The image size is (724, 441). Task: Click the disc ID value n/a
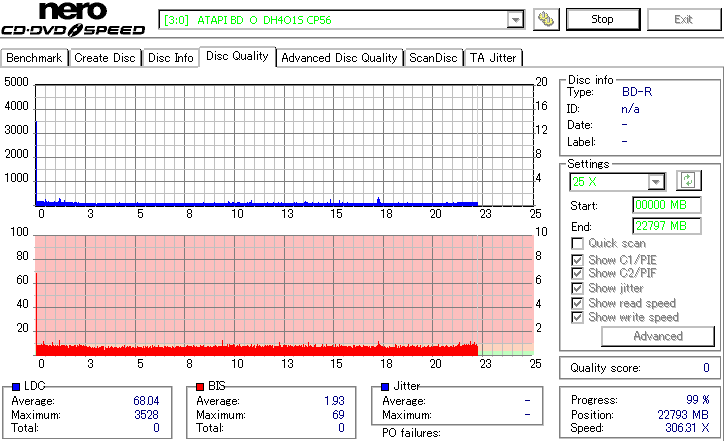coord(630,109)
